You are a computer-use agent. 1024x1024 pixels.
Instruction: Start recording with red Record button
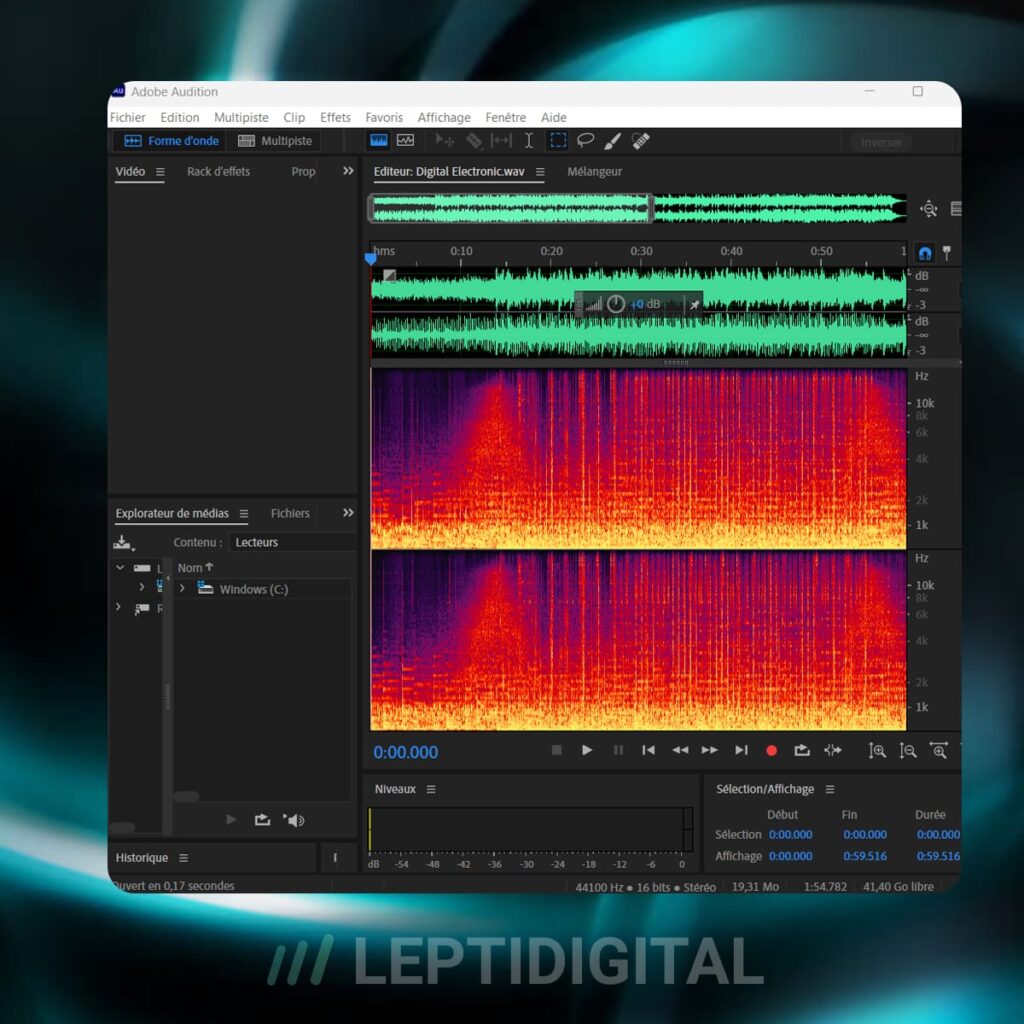(x=771, y=751)
